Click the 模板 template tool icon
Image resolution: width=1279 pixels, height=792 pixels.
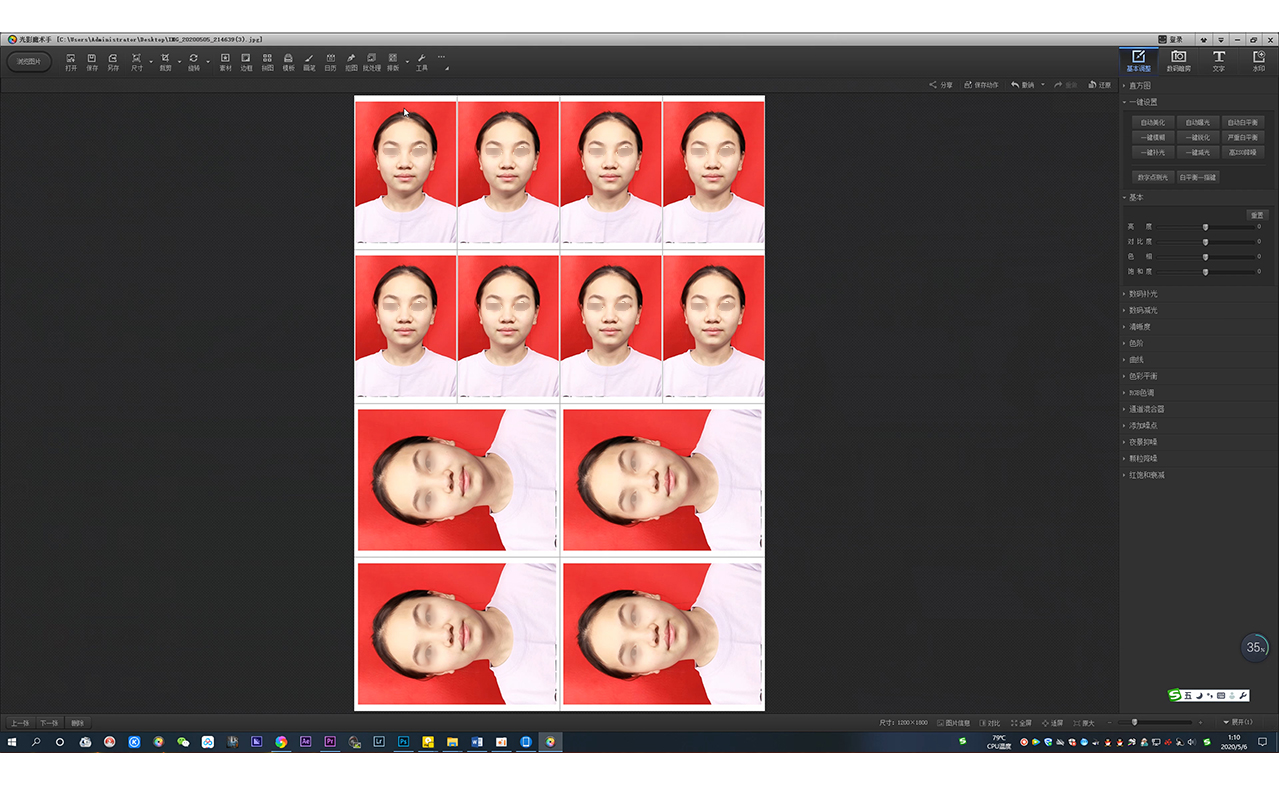pyautogui.click(x=287, y=62)
